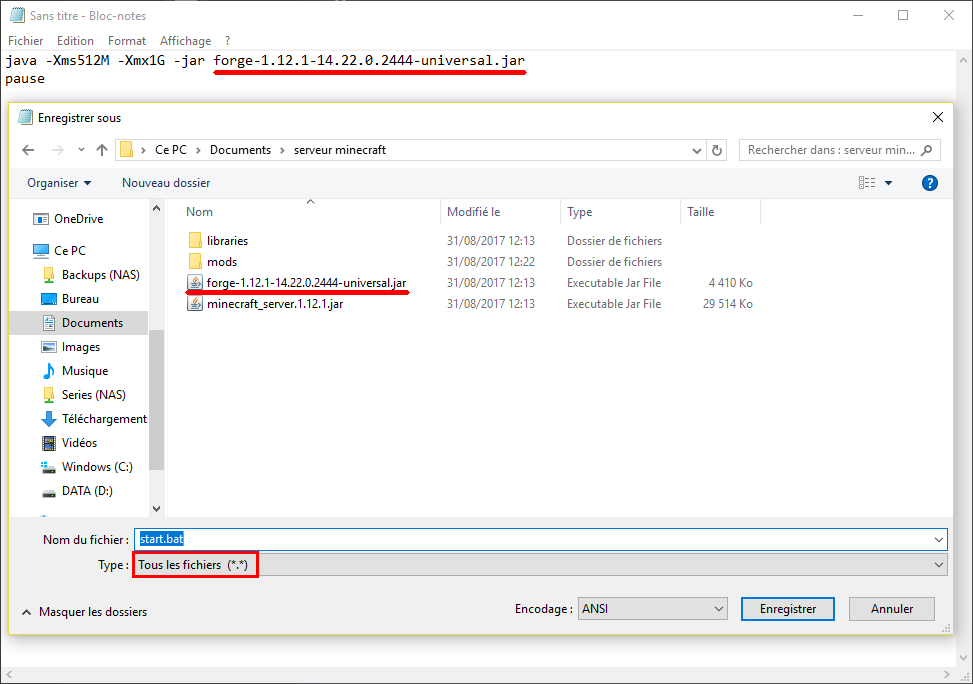Open the Organiser dropdown menu

[59, 183]
